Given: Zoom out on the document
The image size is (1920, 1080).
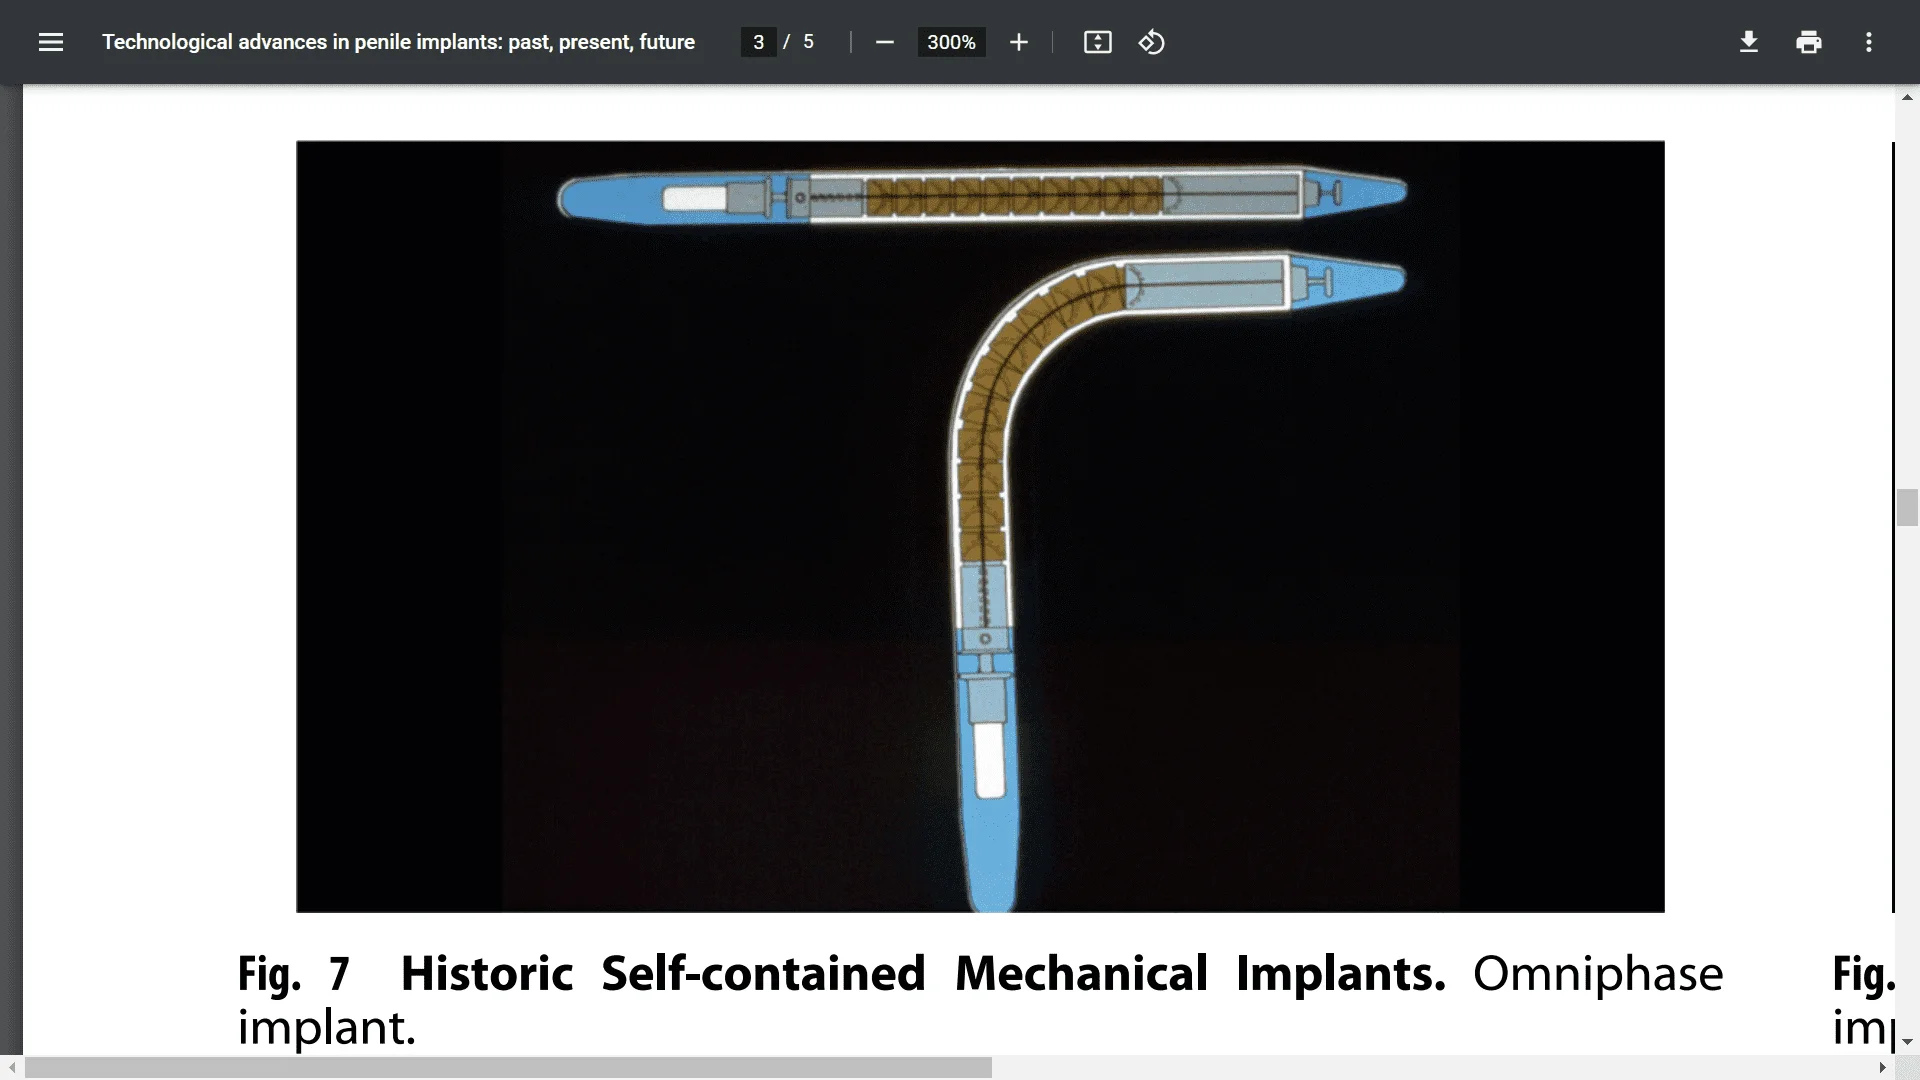Looking at the screenshot, I should (884, 42).
